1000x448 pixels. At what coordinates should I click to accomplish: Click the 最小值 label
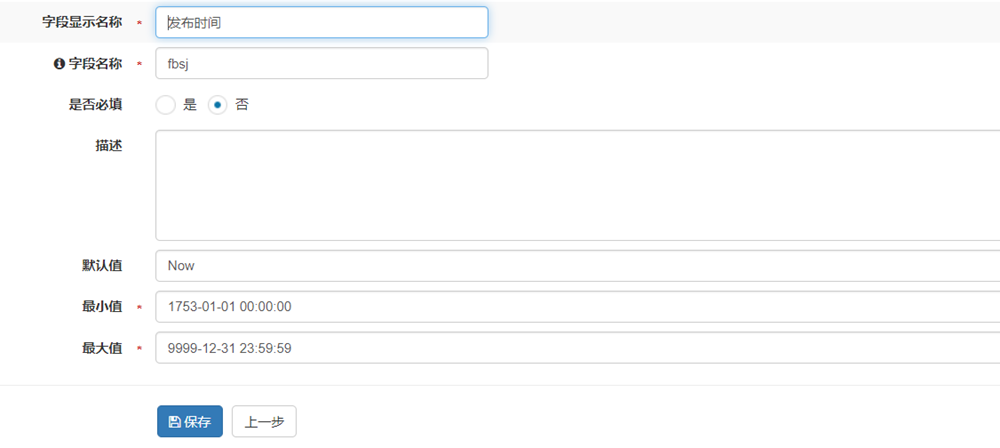[102, 307]
